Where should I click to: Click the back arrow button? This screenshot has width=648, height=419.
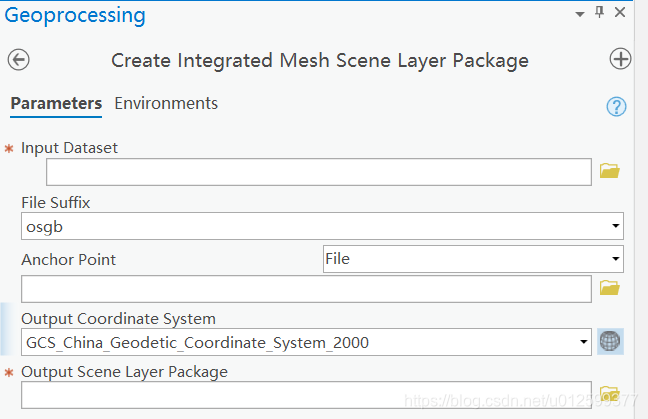18,60
